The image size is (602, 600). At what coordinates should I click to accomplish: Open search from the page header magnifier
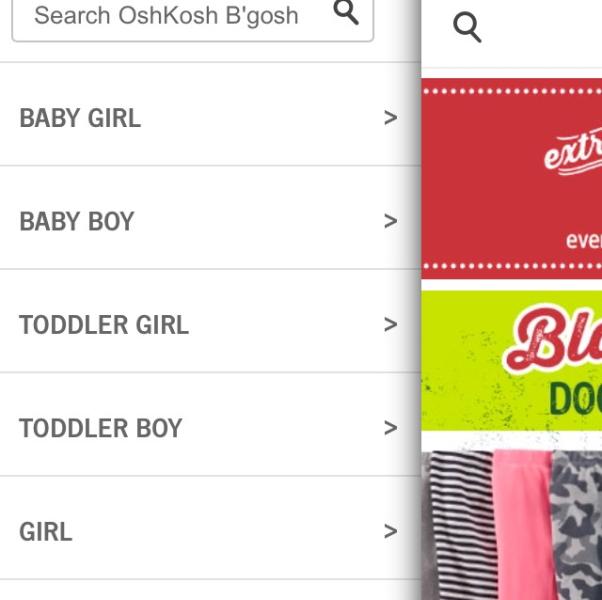pos(467,28)
